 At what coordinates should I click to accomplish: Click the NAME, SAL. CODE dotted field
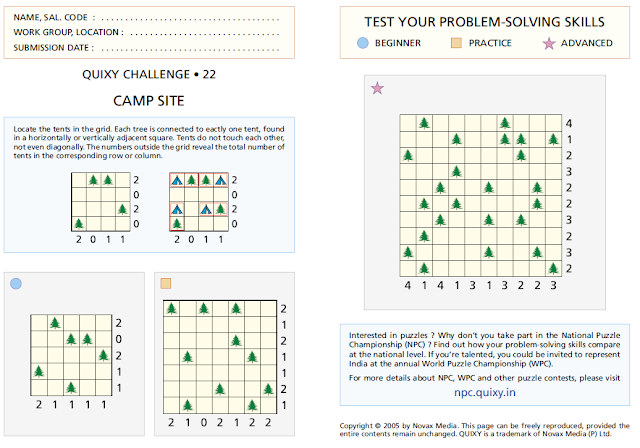click(x=190, y=18)
